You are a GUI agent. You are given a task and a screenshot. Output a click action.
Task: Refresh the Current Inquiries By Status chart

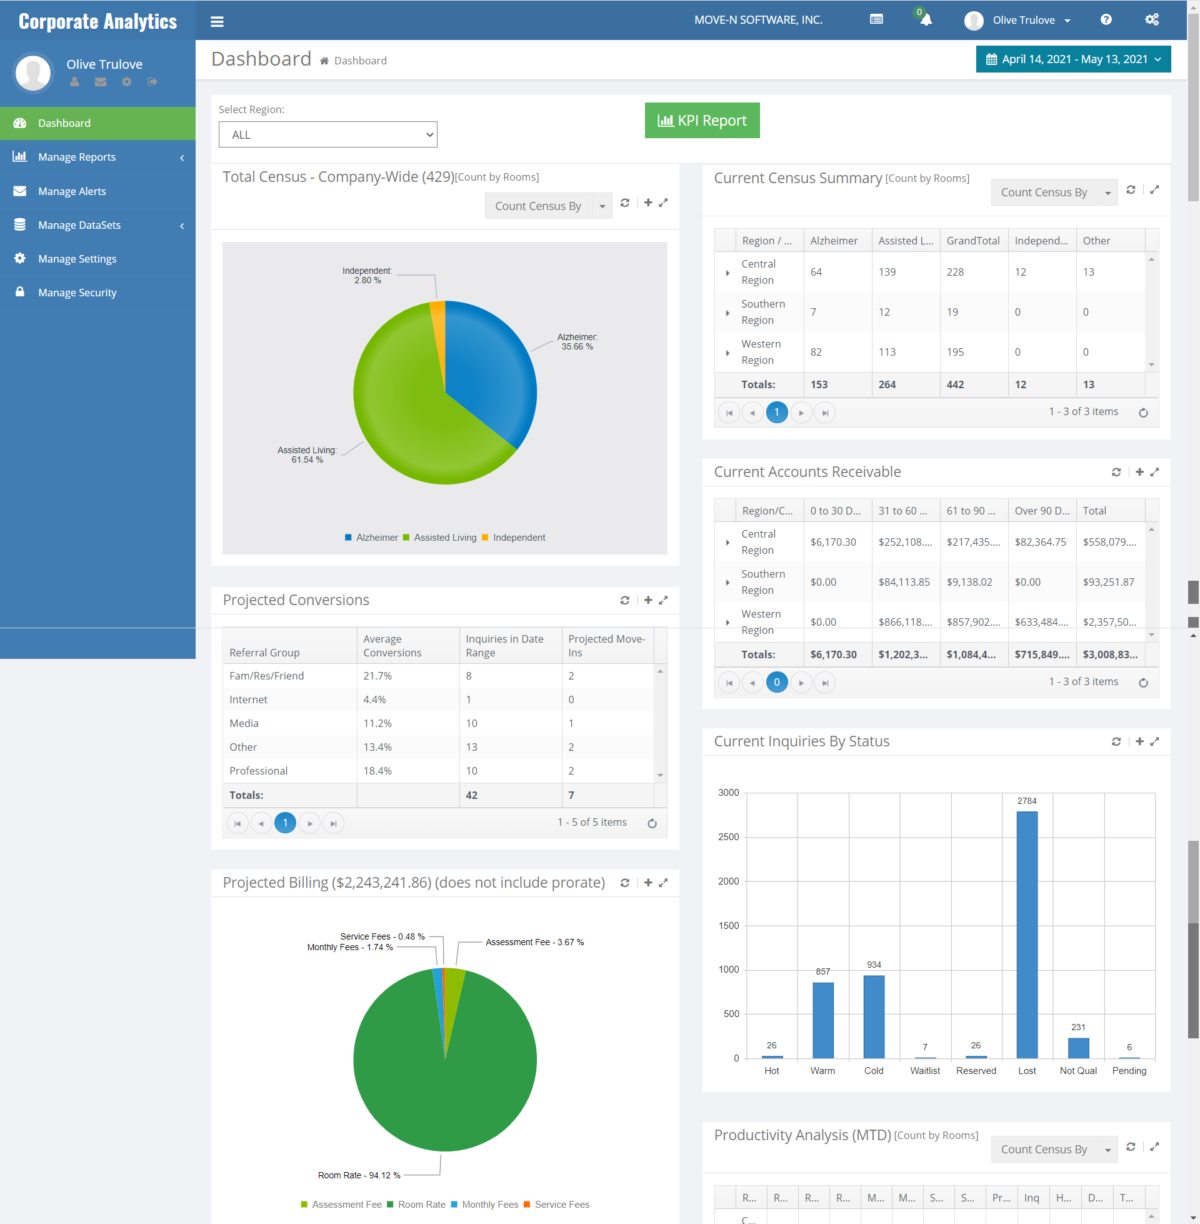coord(1116,741)
